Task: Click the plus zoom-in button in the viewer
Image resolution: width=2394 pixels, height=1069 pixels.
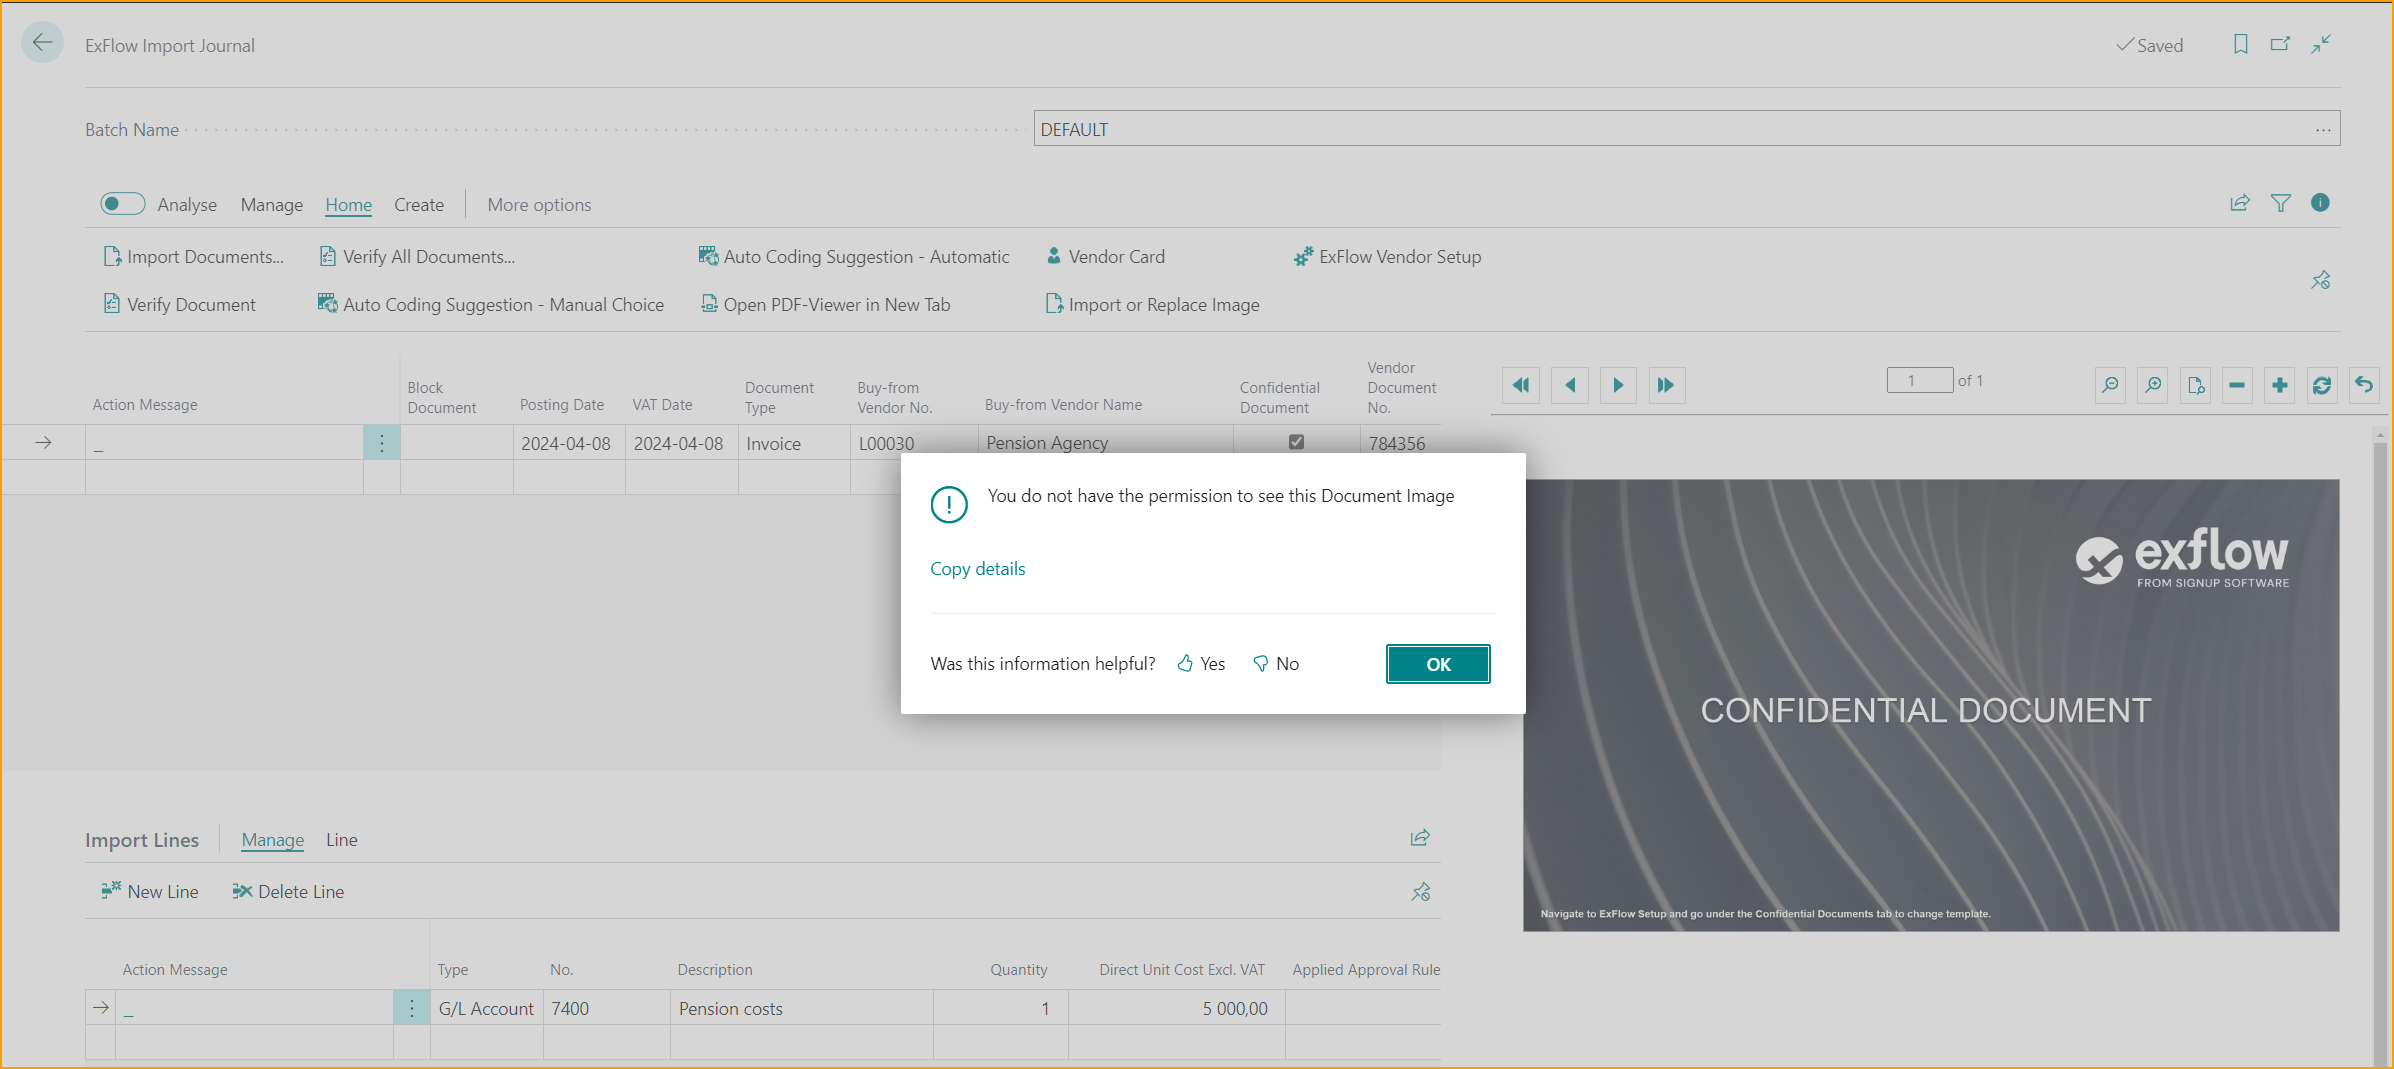Action: [x=2280, y=385]
